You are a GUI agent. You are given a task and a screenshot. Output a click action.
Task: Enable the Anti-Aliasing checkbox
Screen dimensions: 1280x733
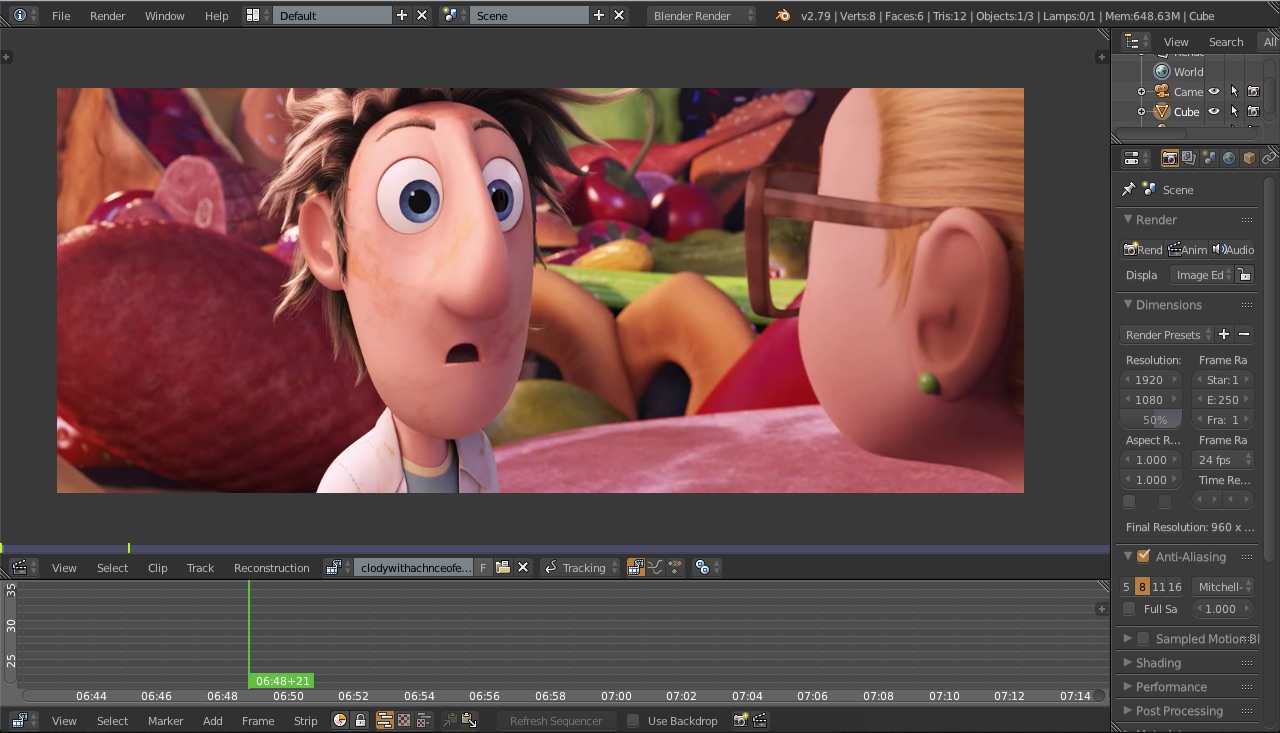click(x=1143, y=556)
